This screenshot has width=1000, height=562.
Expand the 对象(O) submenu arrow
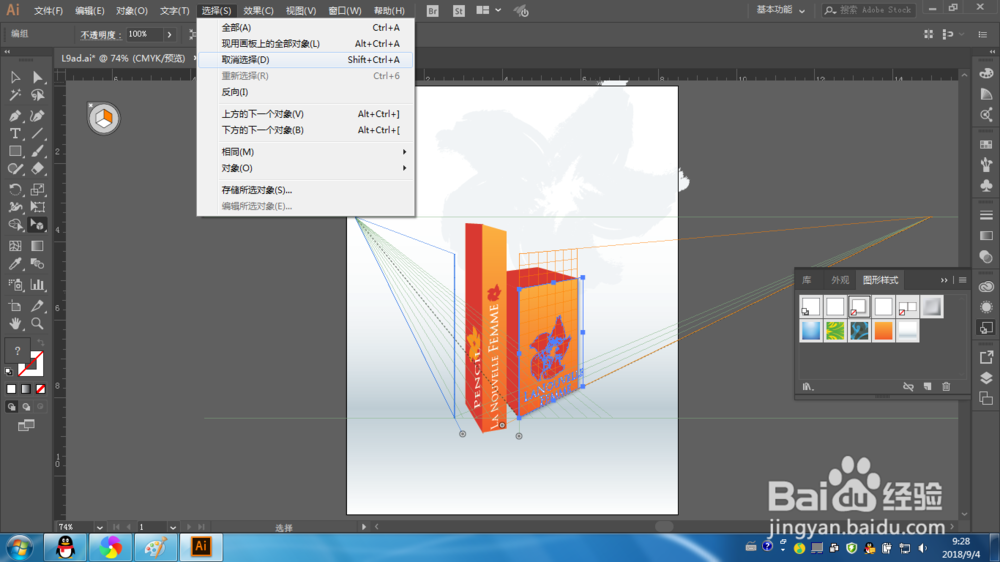point(404,168)
